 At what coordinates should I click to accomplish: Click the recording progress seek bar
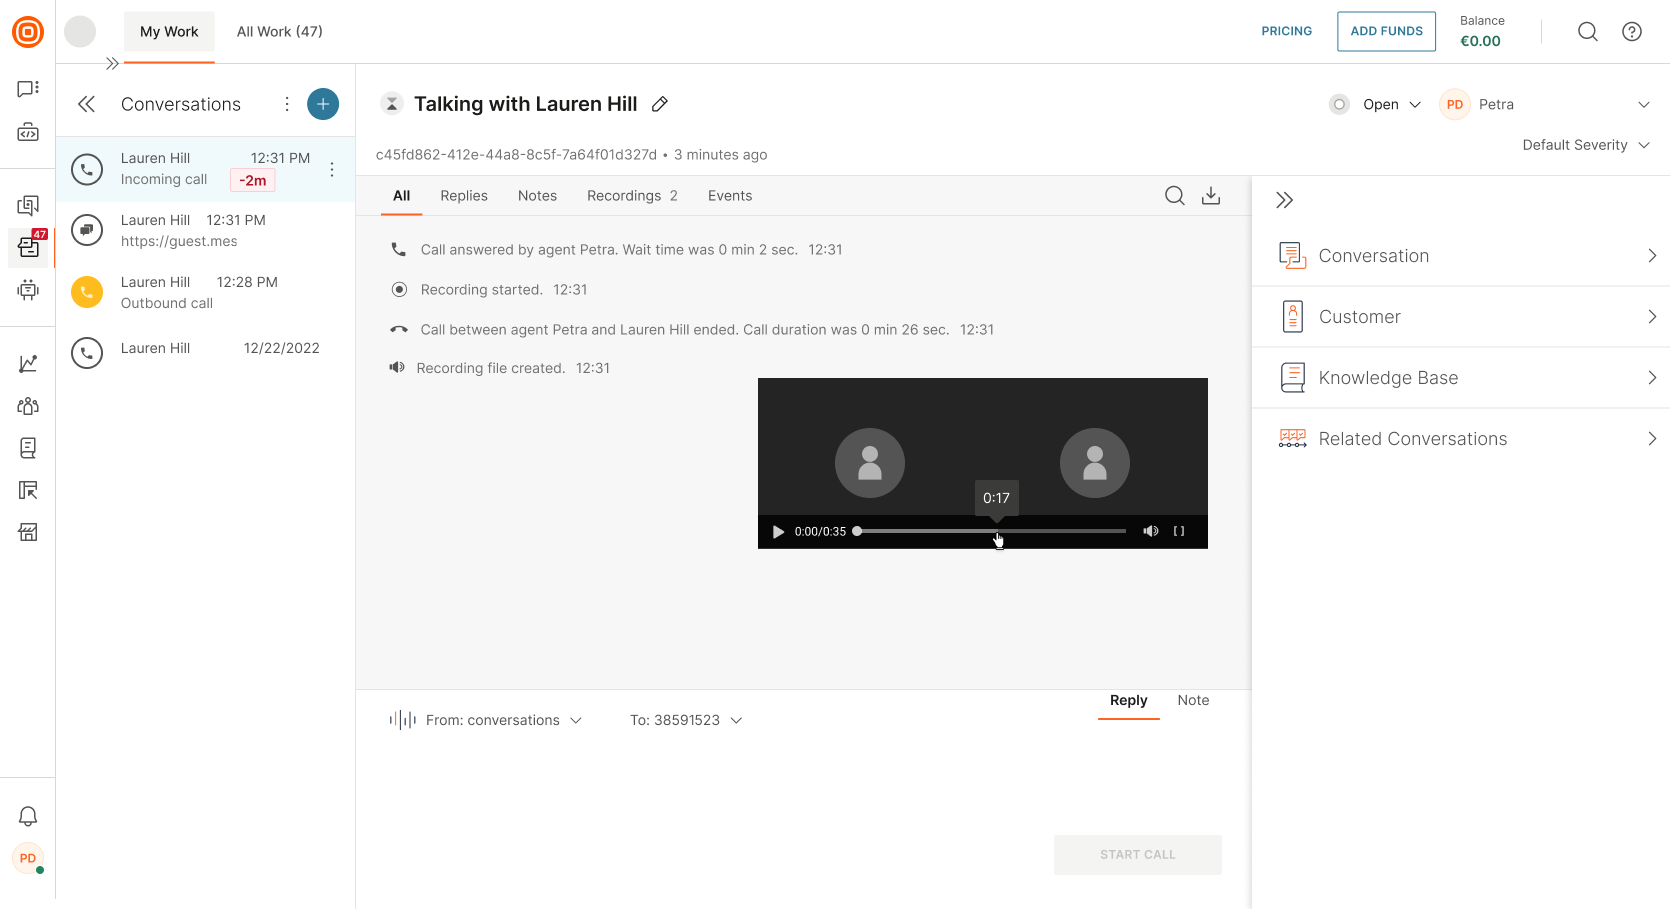990,531
